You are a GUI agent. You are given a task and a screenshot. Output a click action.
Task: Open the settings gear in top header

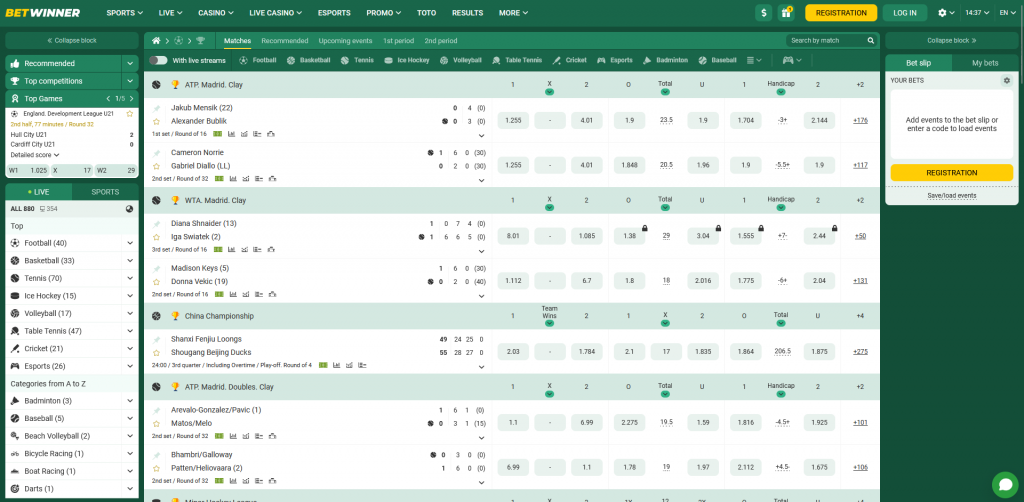pos(942,12)
